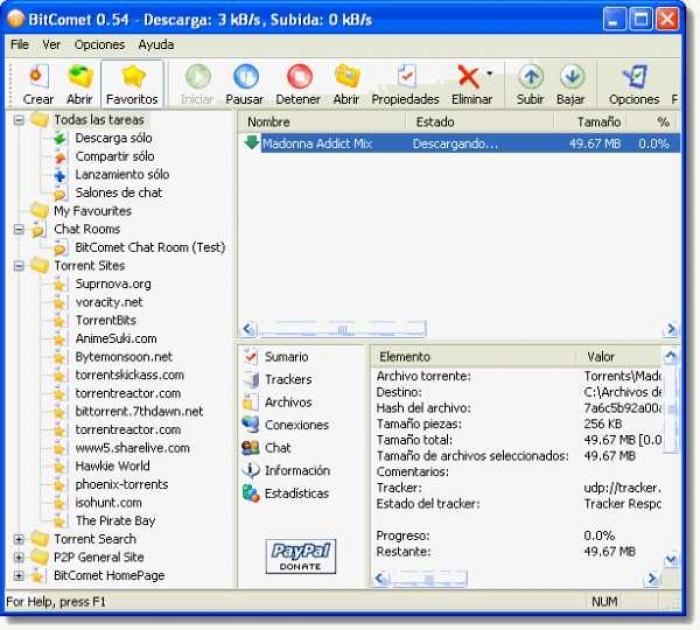Screen dimensions: 700x630
Task: Delete the task with the Eliminar X
Action: coord(469,84)
